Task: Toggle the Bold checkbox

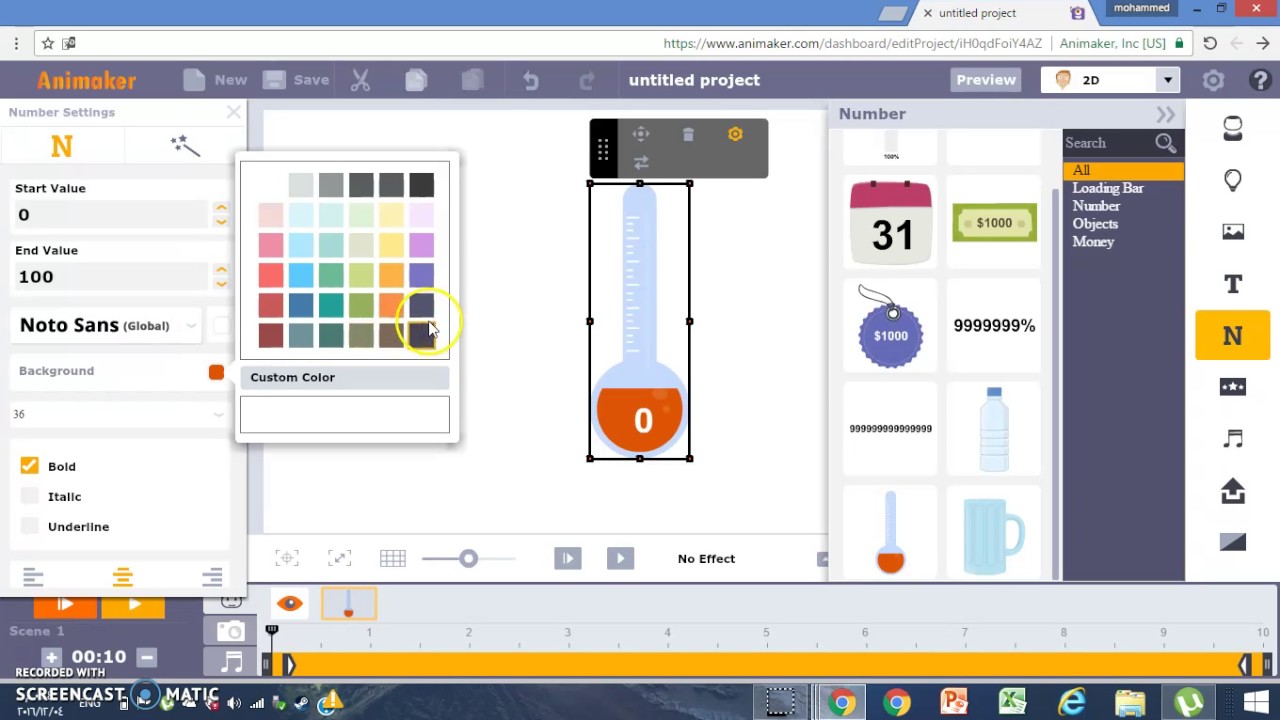Action: [x=29, y=466]
